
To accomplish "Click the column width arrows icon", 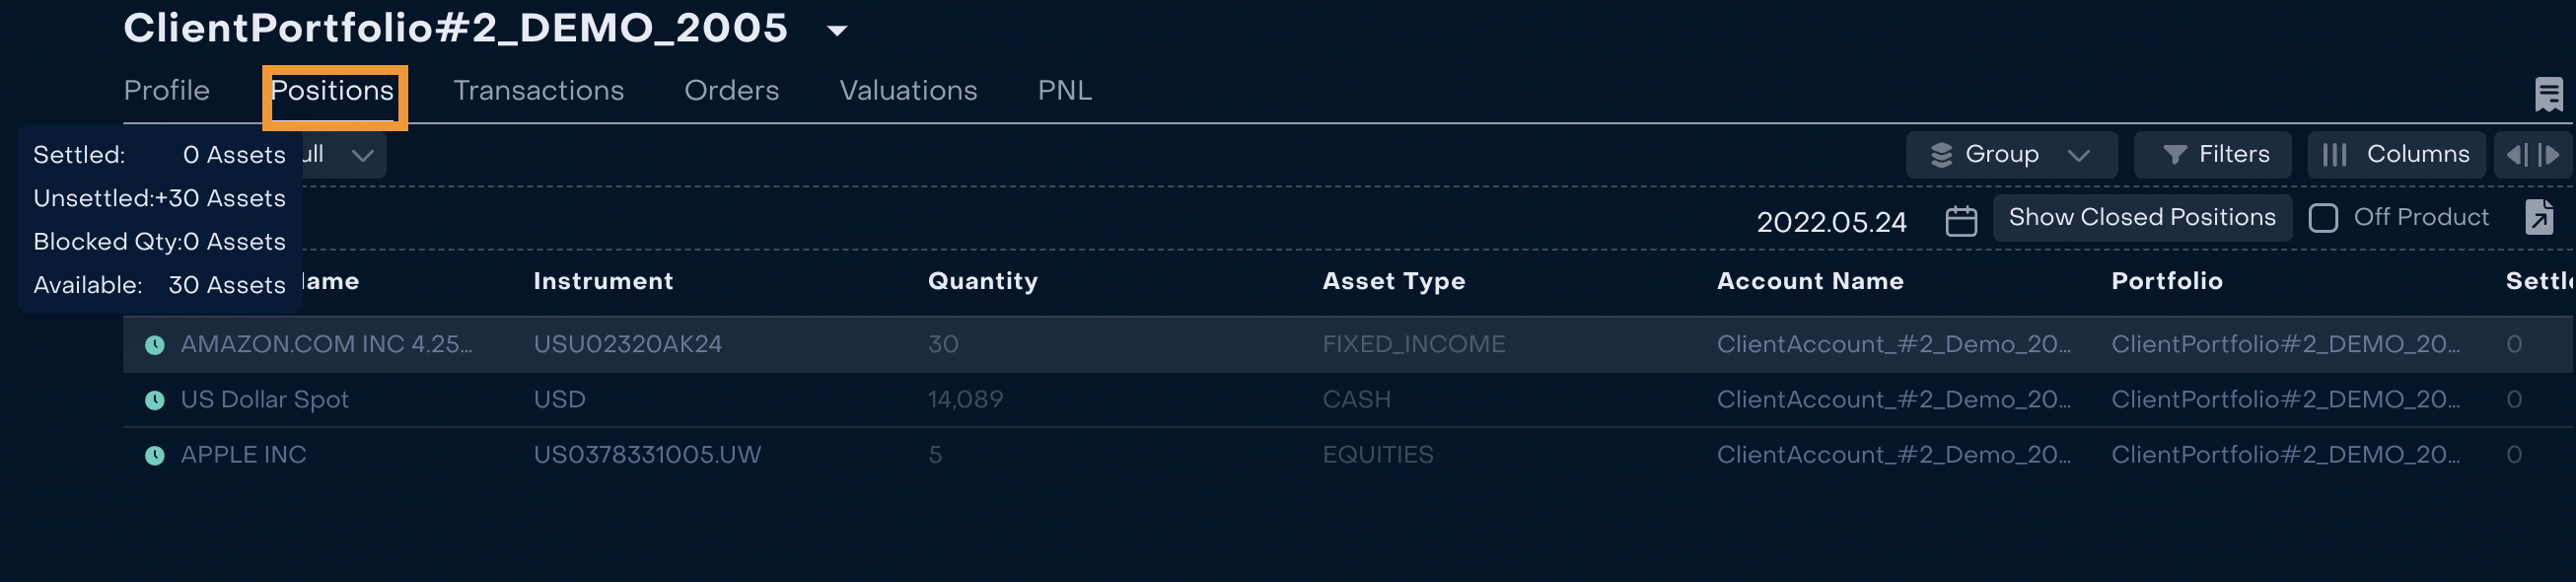I will [x=2532, y=155].
